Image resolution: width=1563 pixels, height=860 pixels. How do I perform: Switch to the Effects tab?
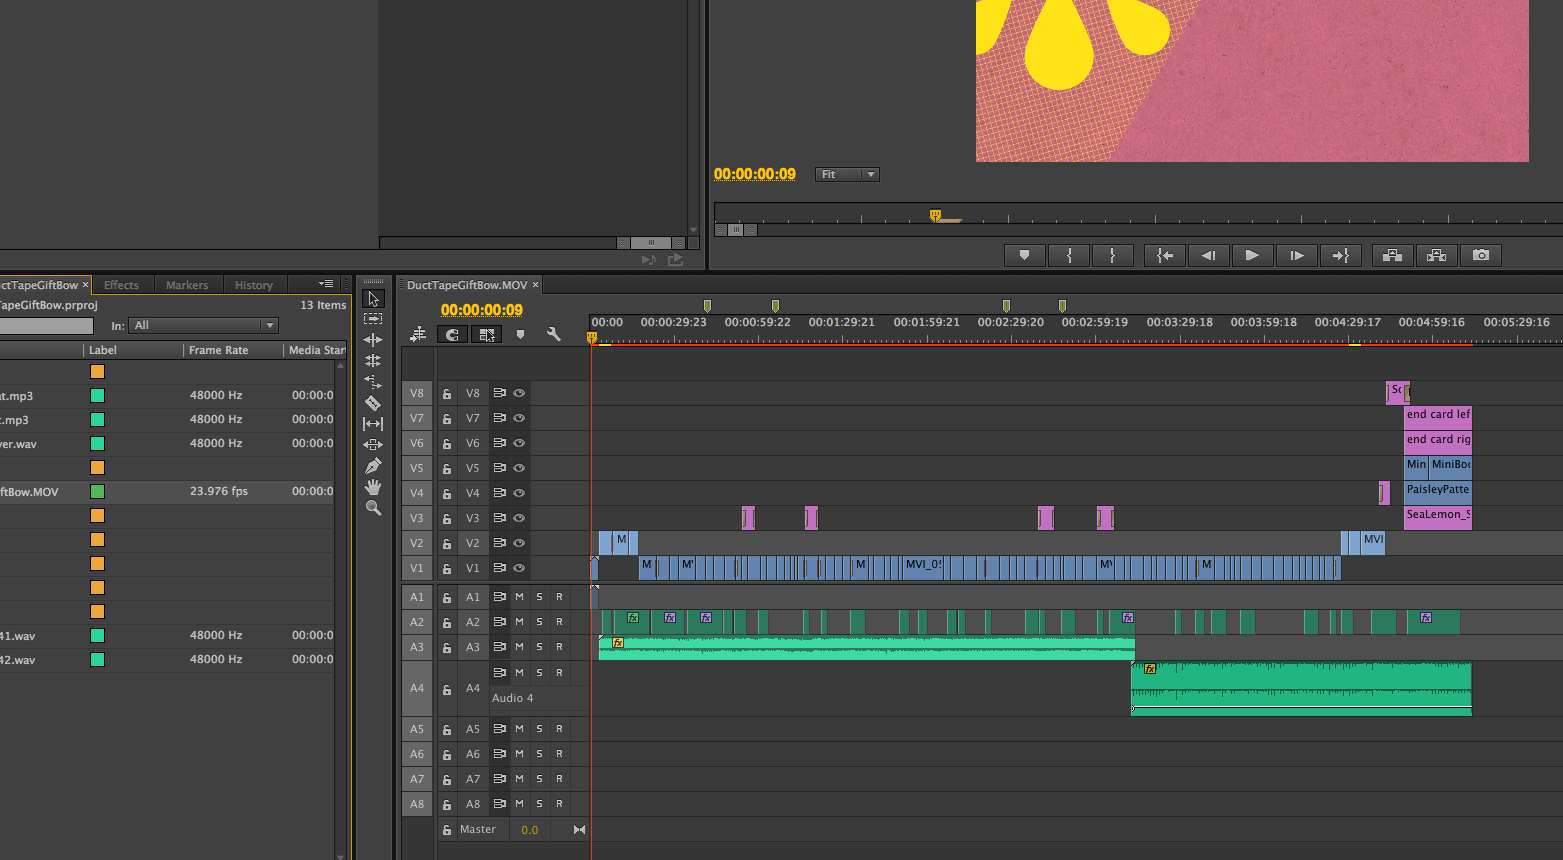[x=121, y=285]
